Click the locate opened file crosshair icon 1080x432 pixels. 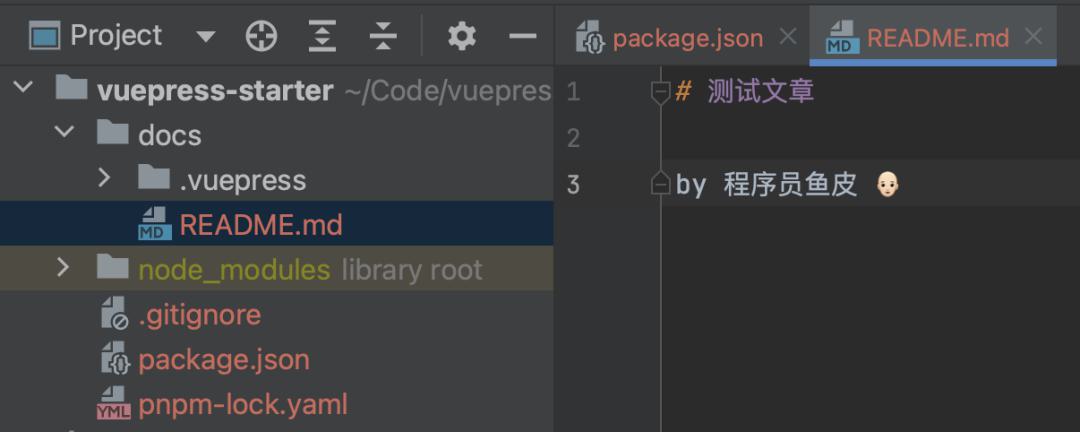coord(262,36)
